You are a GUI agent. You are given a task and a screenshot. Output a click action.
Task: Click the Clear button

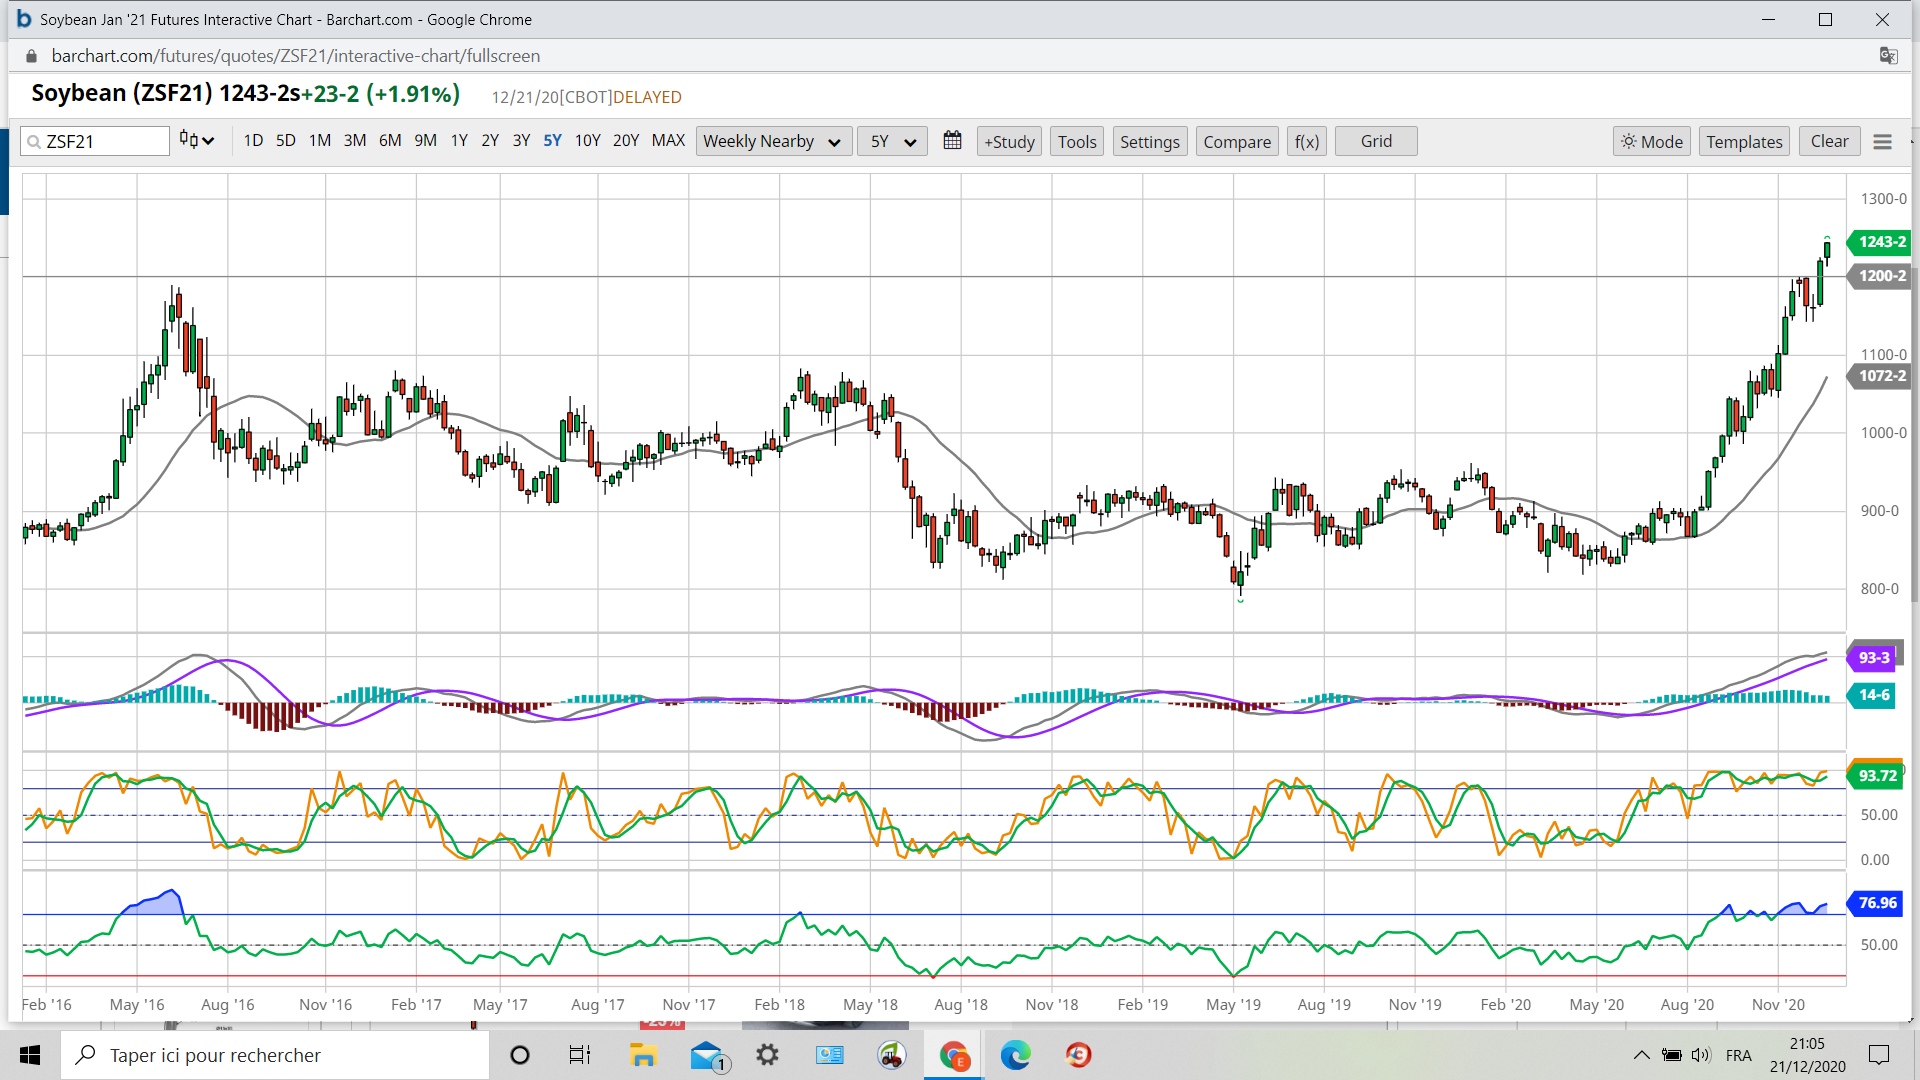[x=1829, y=142]
